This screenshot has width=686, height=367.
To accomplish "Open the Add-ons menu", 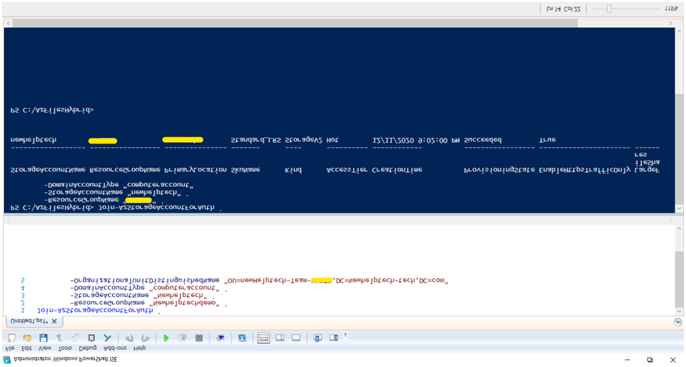I will coord(115,348).
